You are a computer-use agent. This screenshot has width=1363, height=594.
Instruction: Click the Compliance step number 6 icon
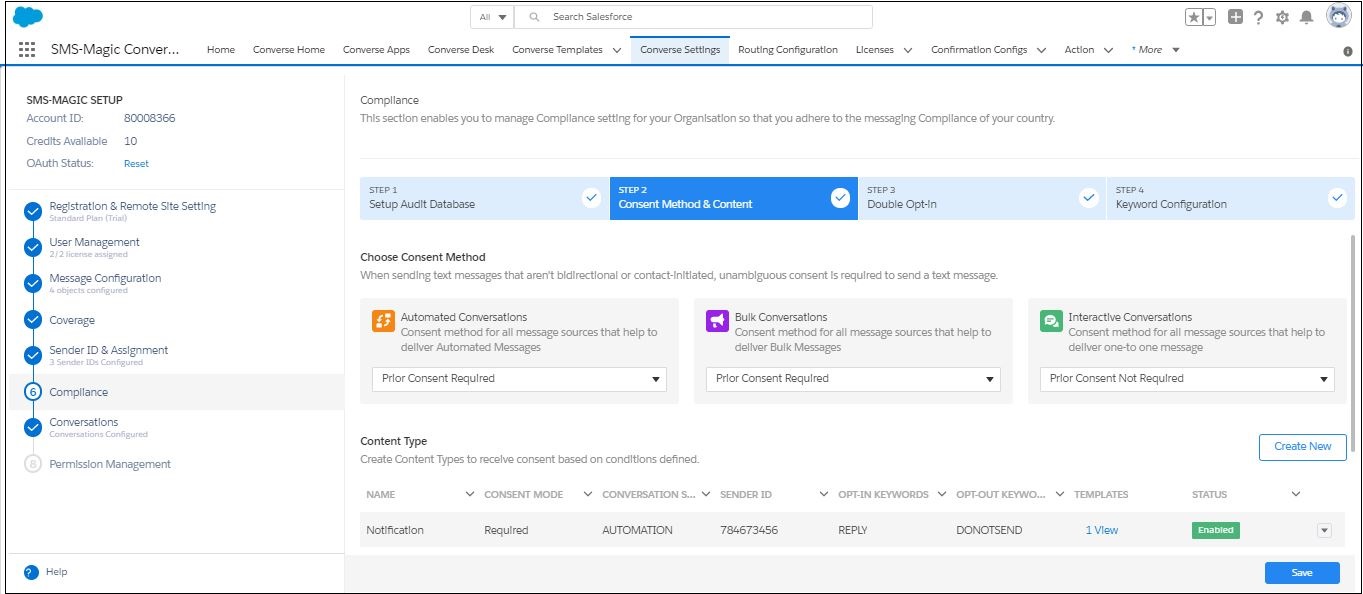(33, 392)
